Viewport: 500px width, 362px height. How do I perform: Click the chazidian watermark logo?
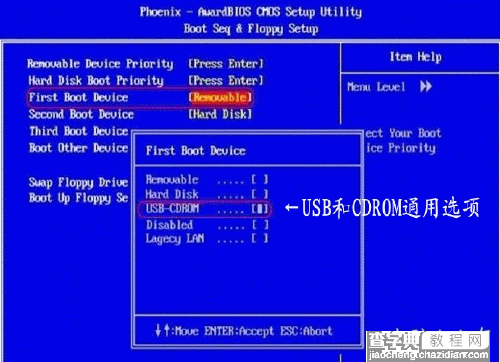click(428, 347)
